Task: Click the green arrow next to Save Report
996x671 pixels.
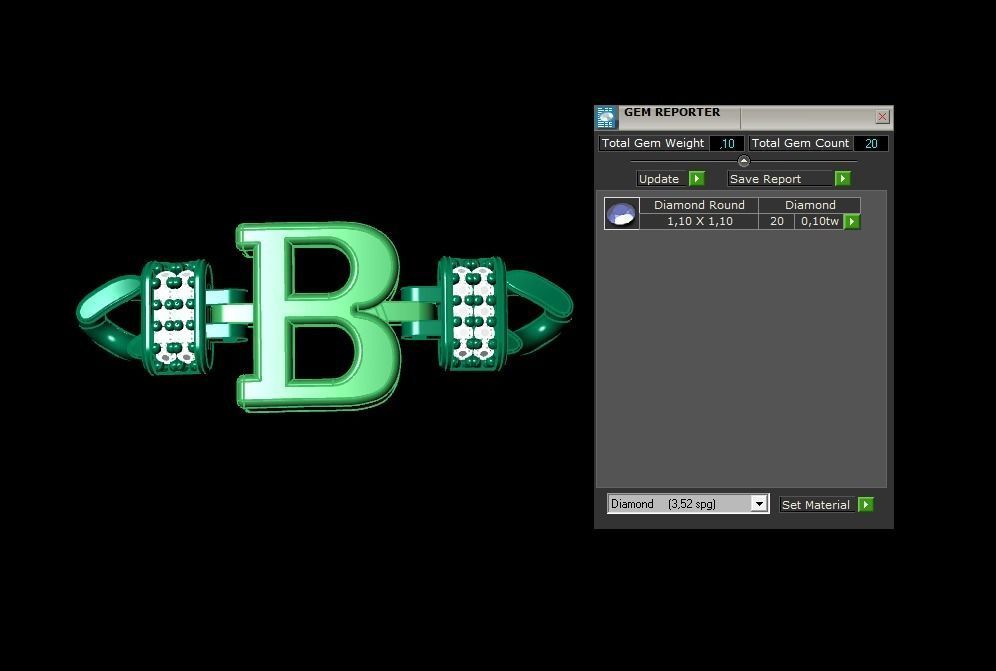Action: point(842,179)
